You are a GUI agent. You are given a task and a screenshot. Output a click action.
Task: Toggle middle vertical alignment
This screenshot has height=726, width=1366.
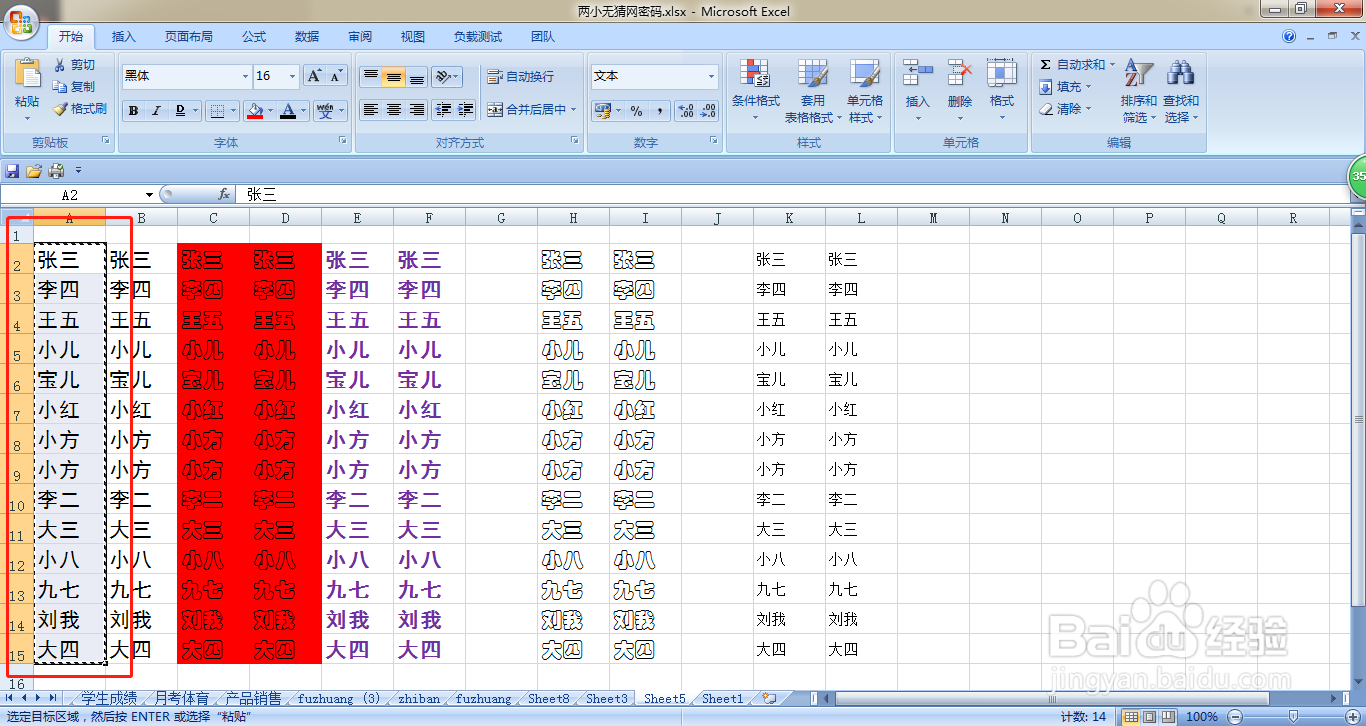pos(393,76)
